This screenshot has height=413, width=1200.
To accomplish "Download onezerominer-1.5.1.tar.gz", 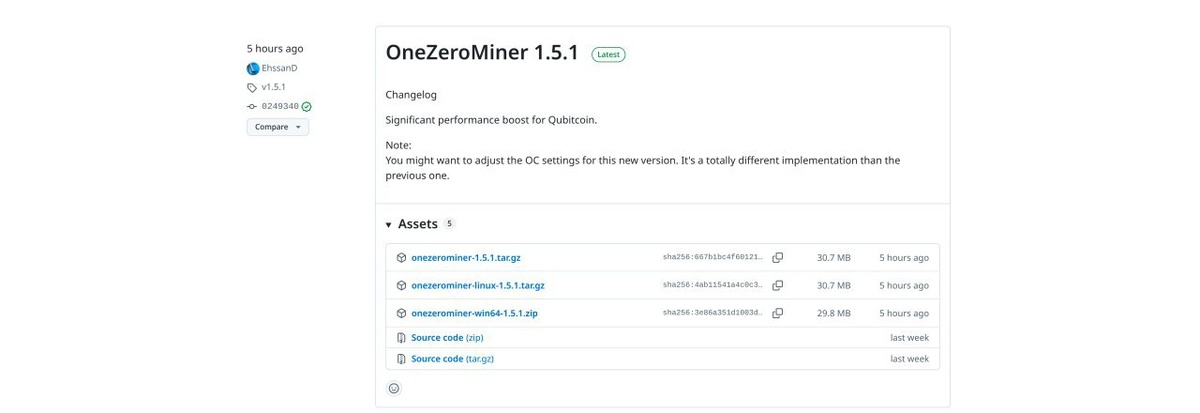I will pyautogui.click(x=465, y=258).
